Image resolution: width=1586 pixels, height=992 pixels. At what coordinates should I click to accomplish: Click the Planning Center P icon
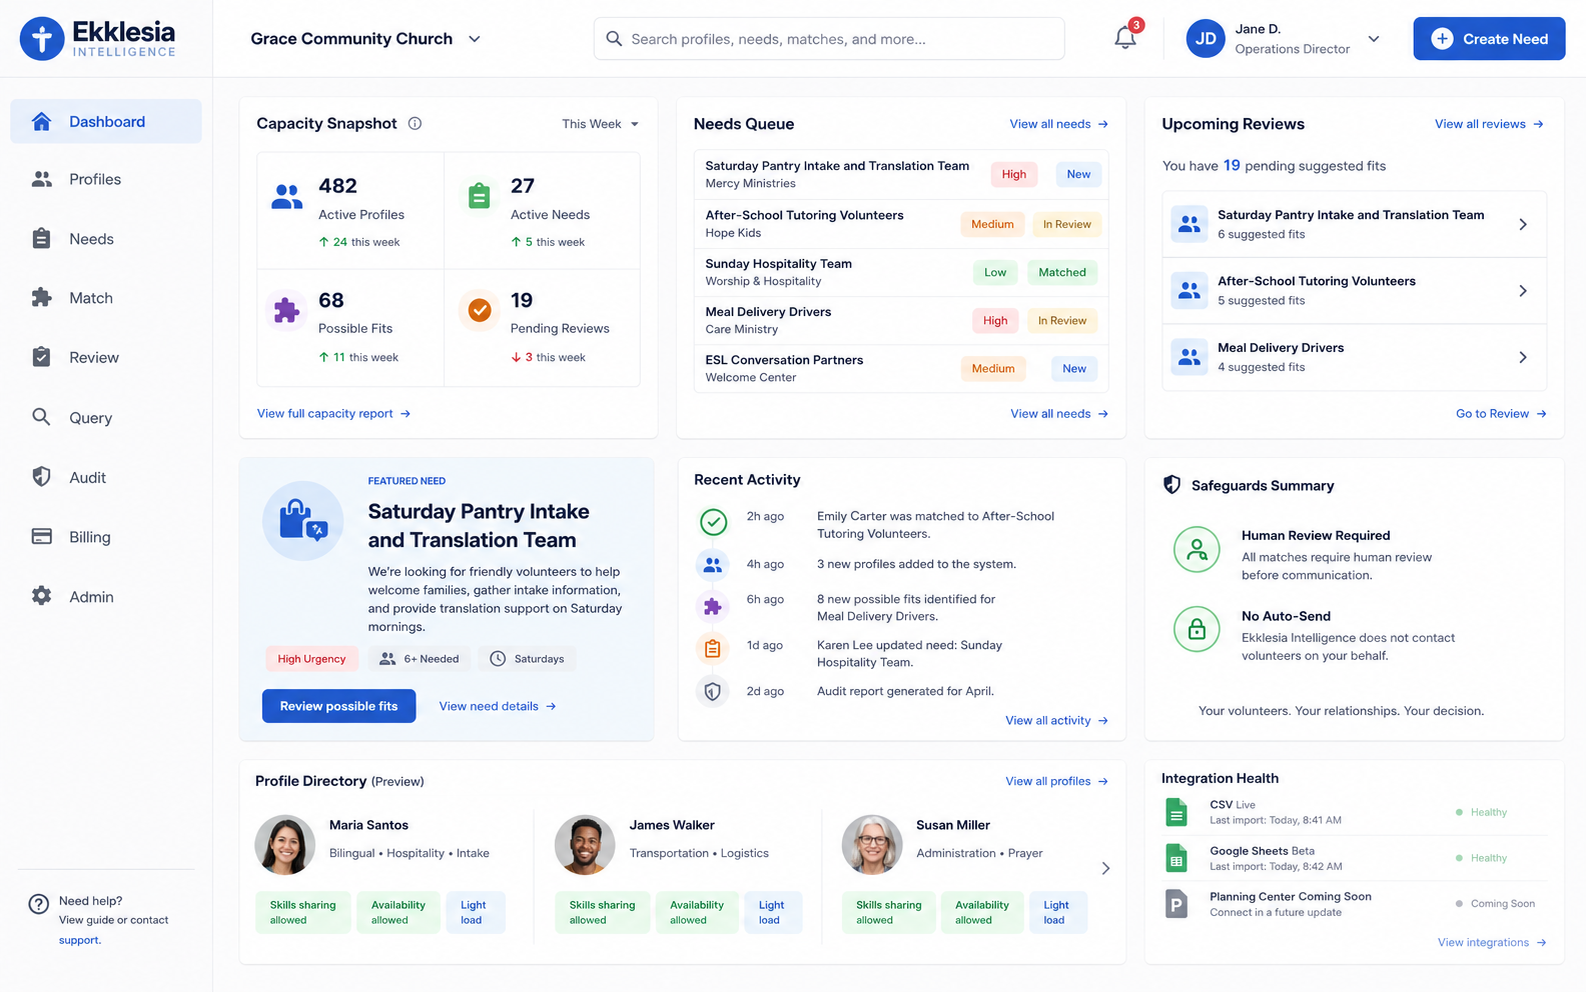point(1176,904)
